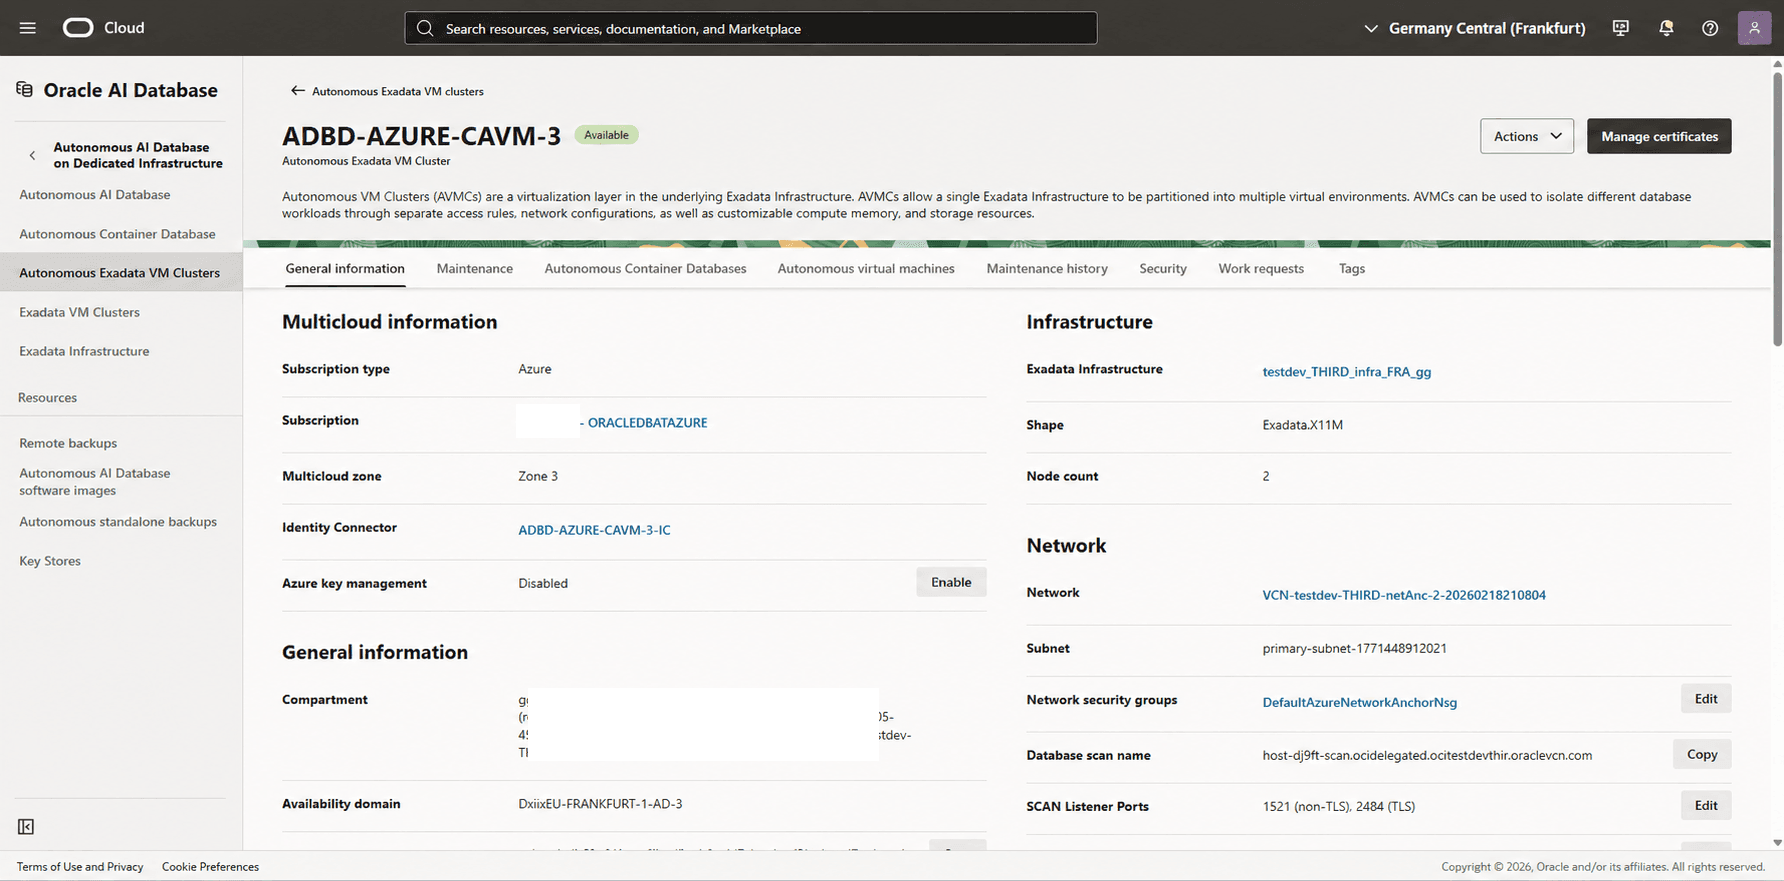Image resolution: width=1784 pixels, height=881 pixels.
Task: Open the Cloud Shell developer tools icon
Action: click(x=1620, y=28)
